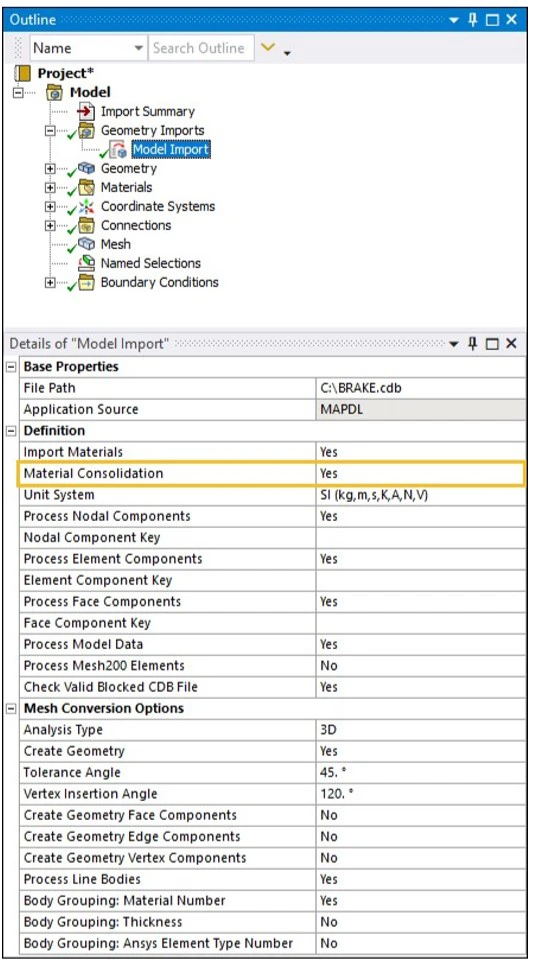Viewport: 533px width, 965px height.
Task: Click the Model Import node icon
Action: pos(118,150)
